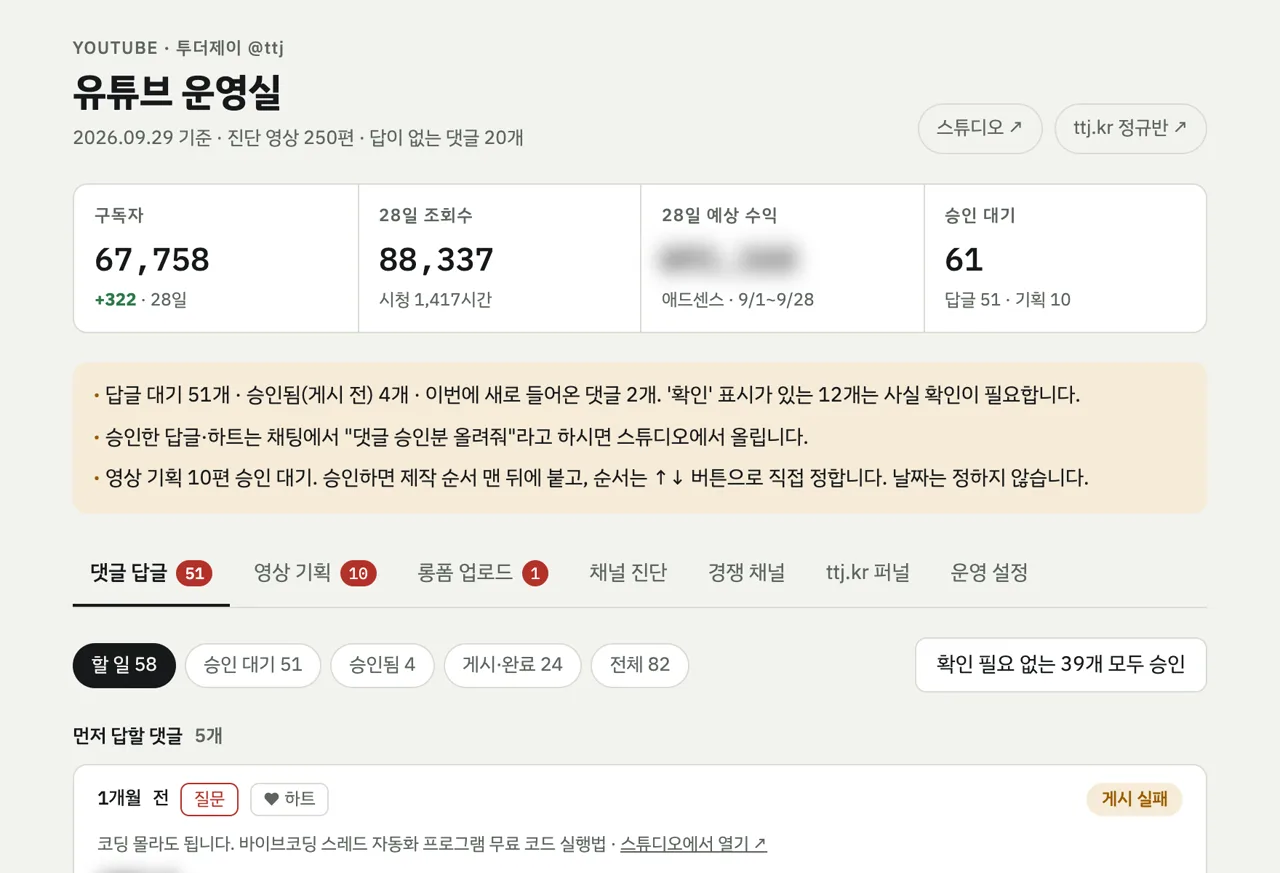
Task: Click the blurred 28일 예상 수익 value
Action: pos(728,260)
